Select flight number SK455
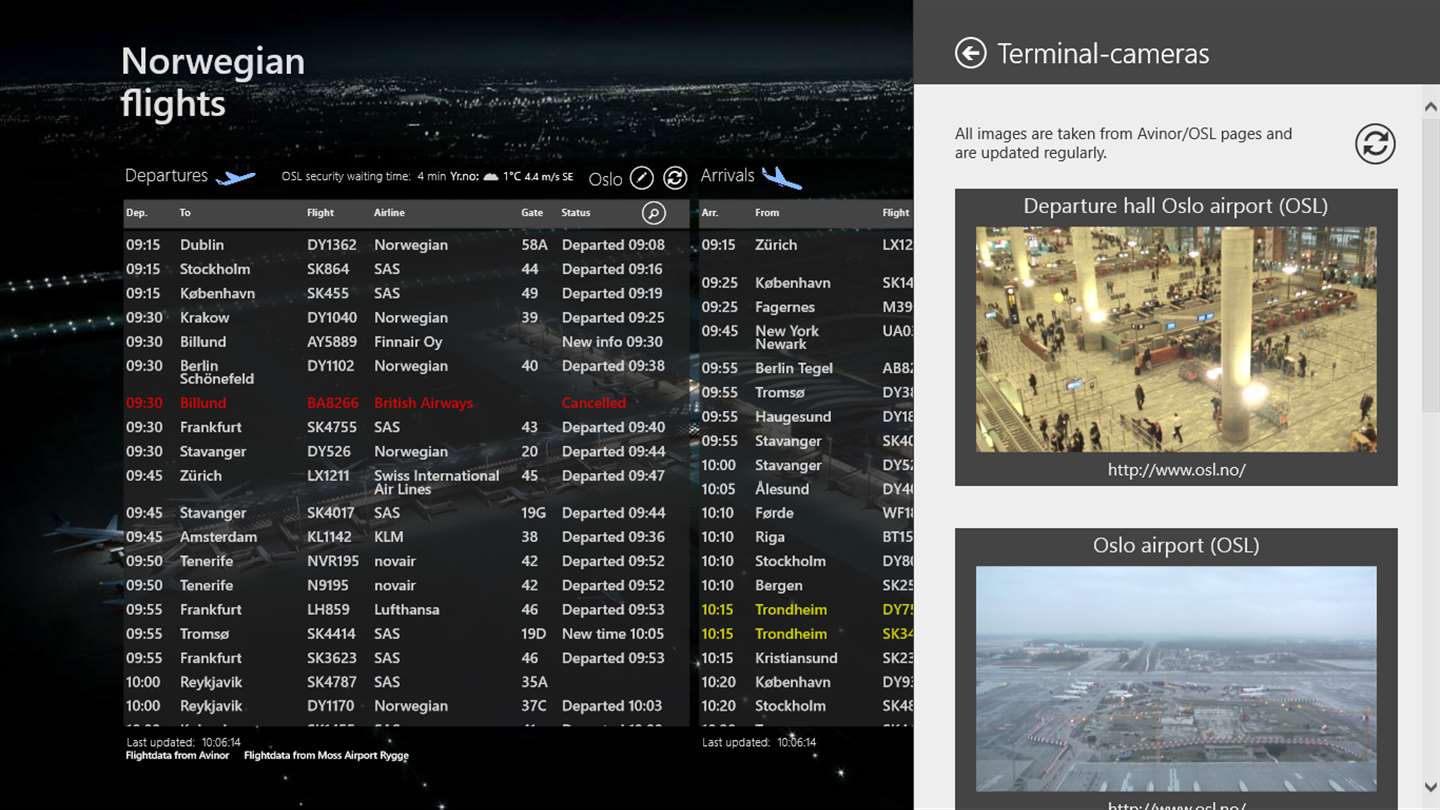 click(328, 293)
